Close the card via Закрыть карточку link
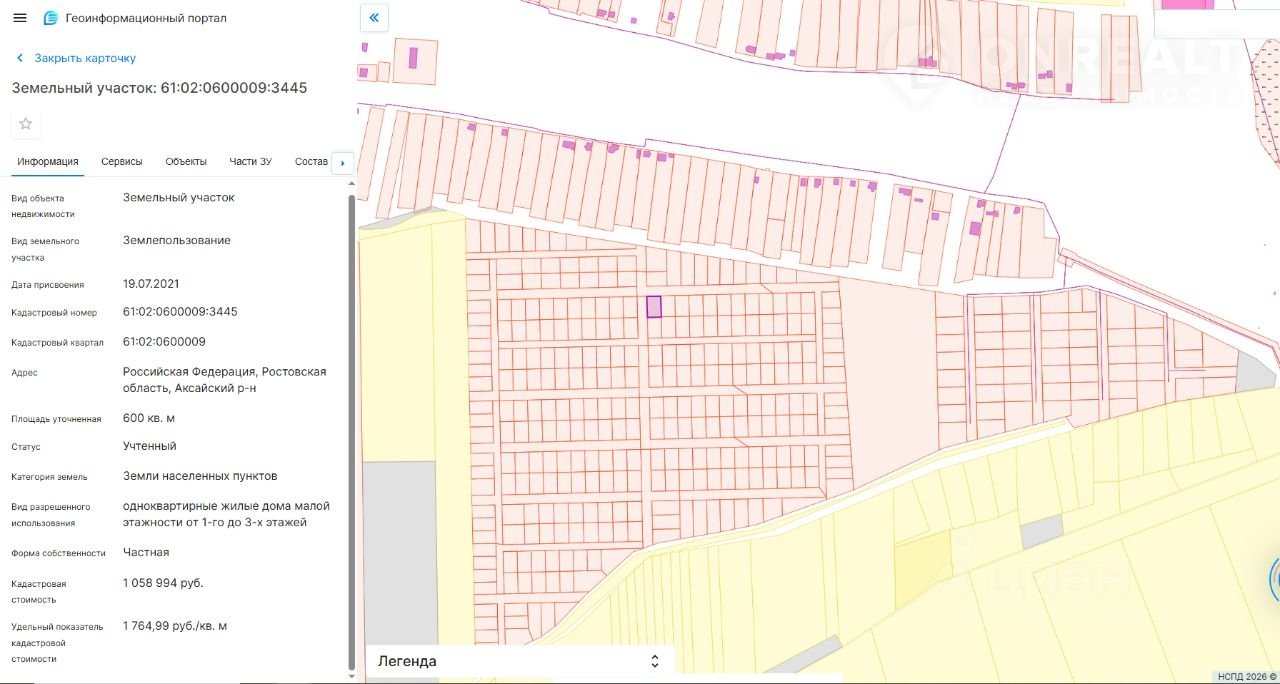Viewport: 1280px width, 684px height. (85, 58)
